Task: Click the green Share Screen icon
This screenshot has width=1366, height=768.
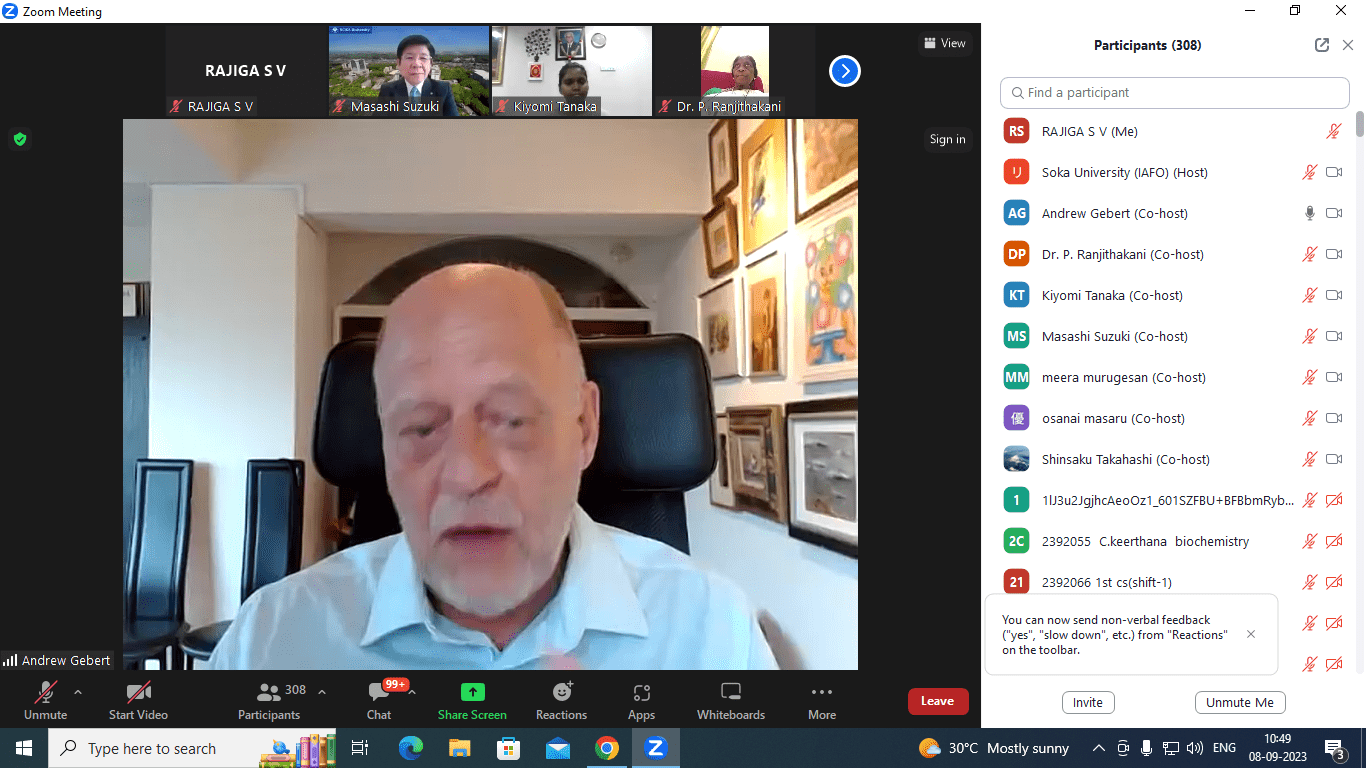Action: [472, 692]
